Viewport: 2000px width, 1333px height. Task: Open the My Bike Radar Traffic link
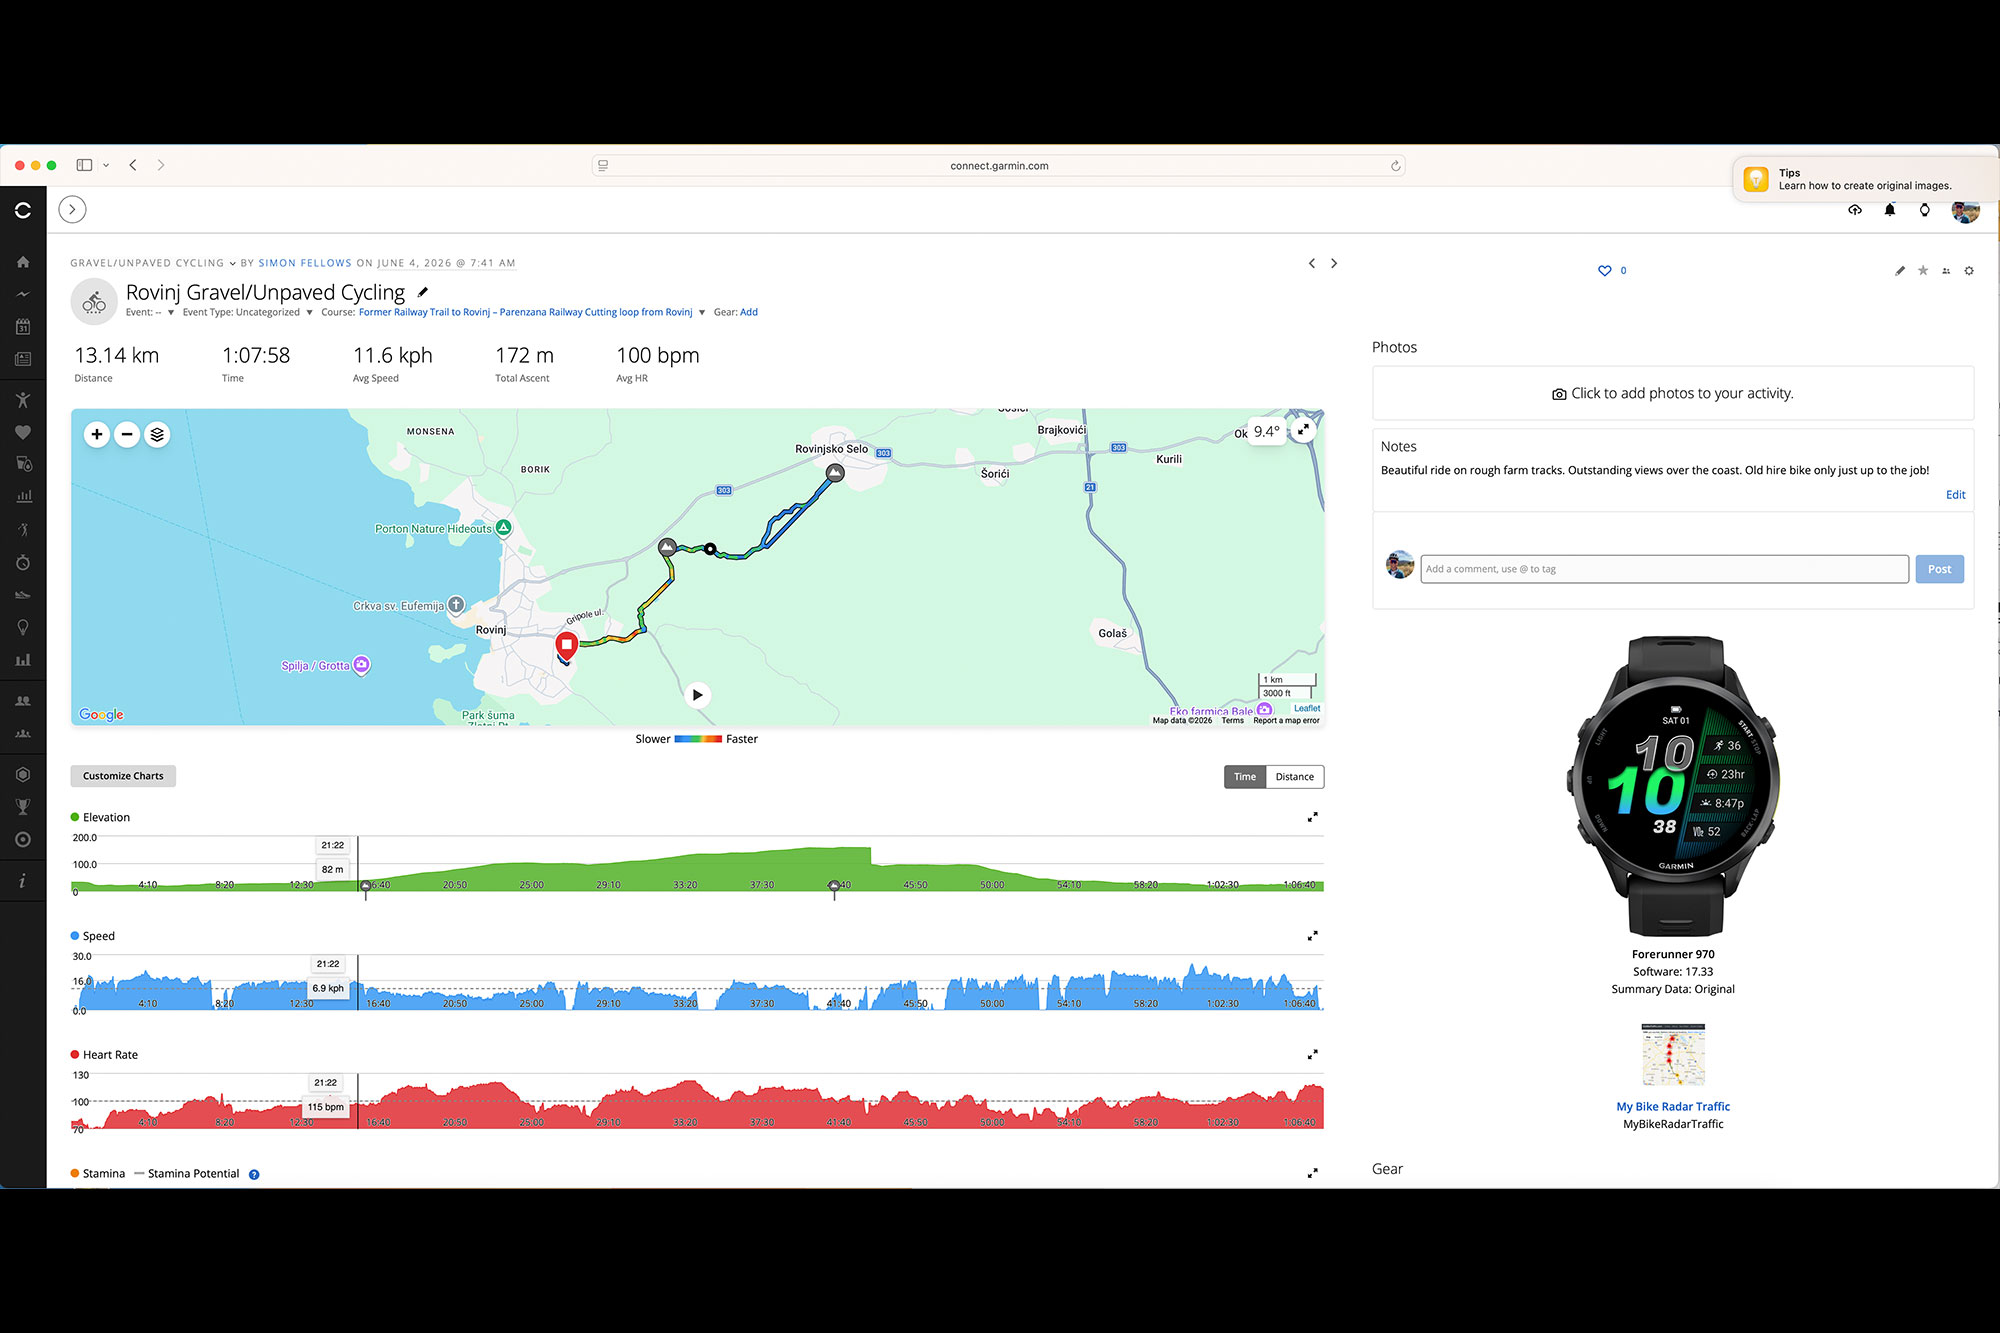pyautogui.click(x=1673, y=1106)
